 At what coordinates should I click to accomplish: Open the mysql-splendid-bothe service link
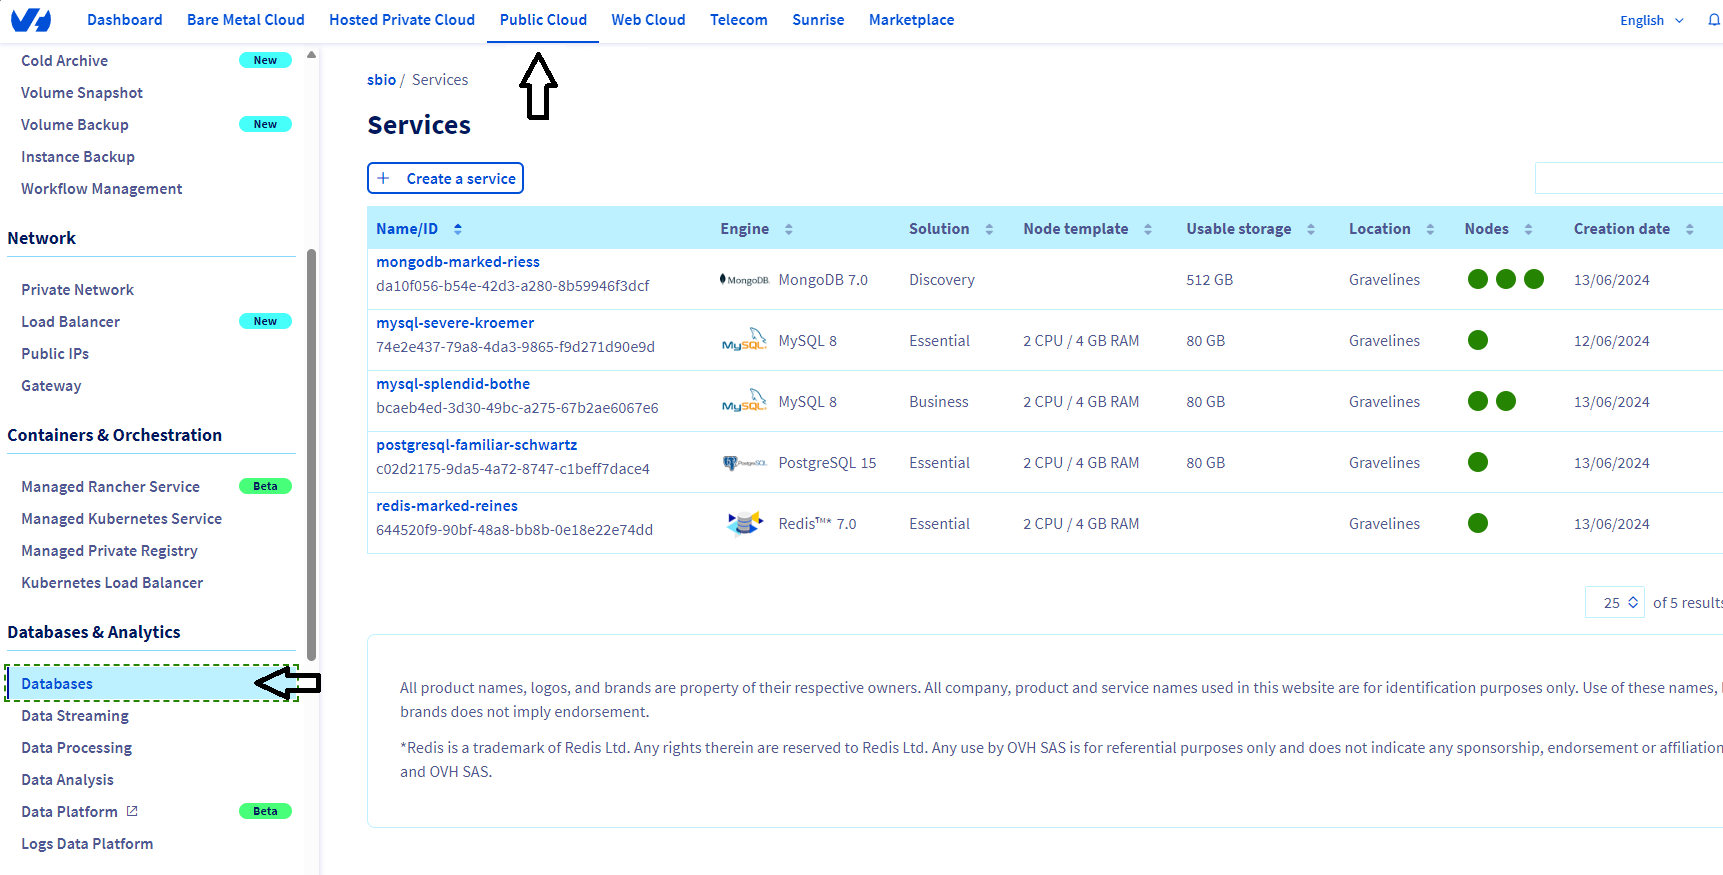point(453,384)
